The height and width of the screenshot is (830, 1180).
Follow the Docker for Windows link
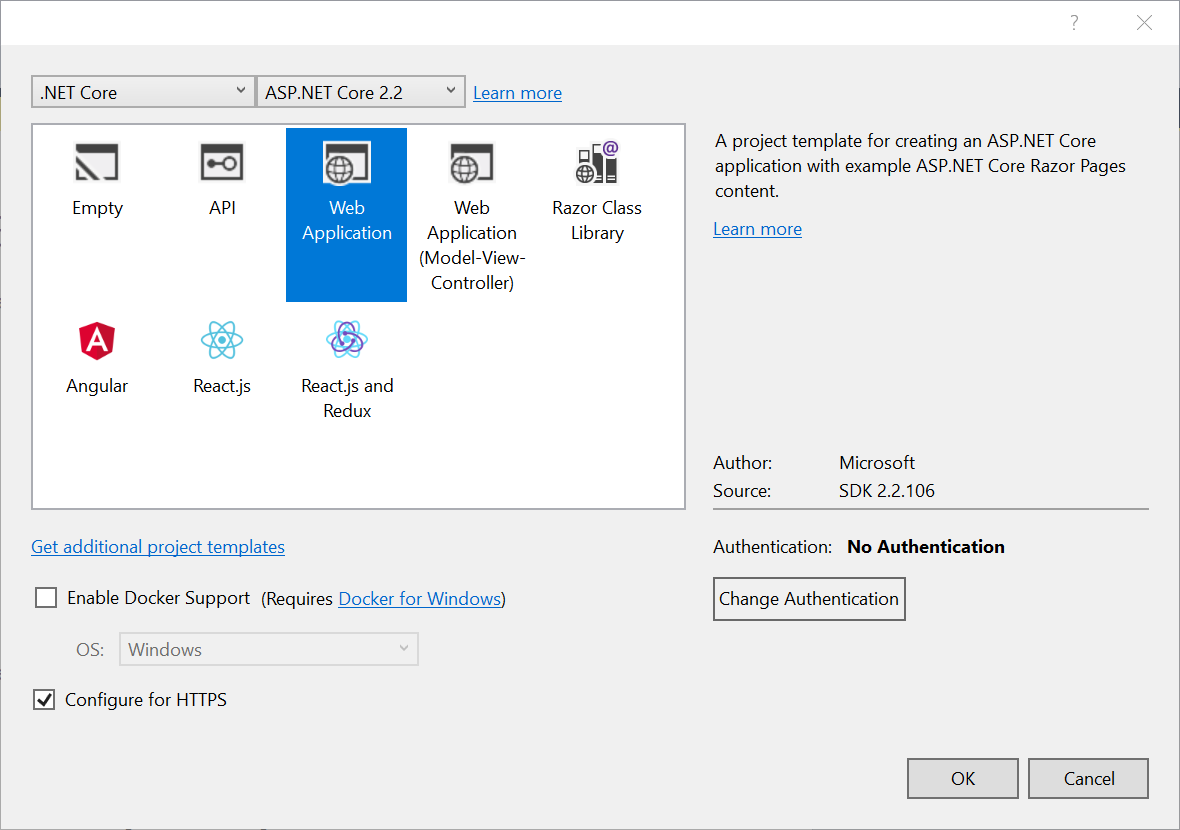[420, 598]
